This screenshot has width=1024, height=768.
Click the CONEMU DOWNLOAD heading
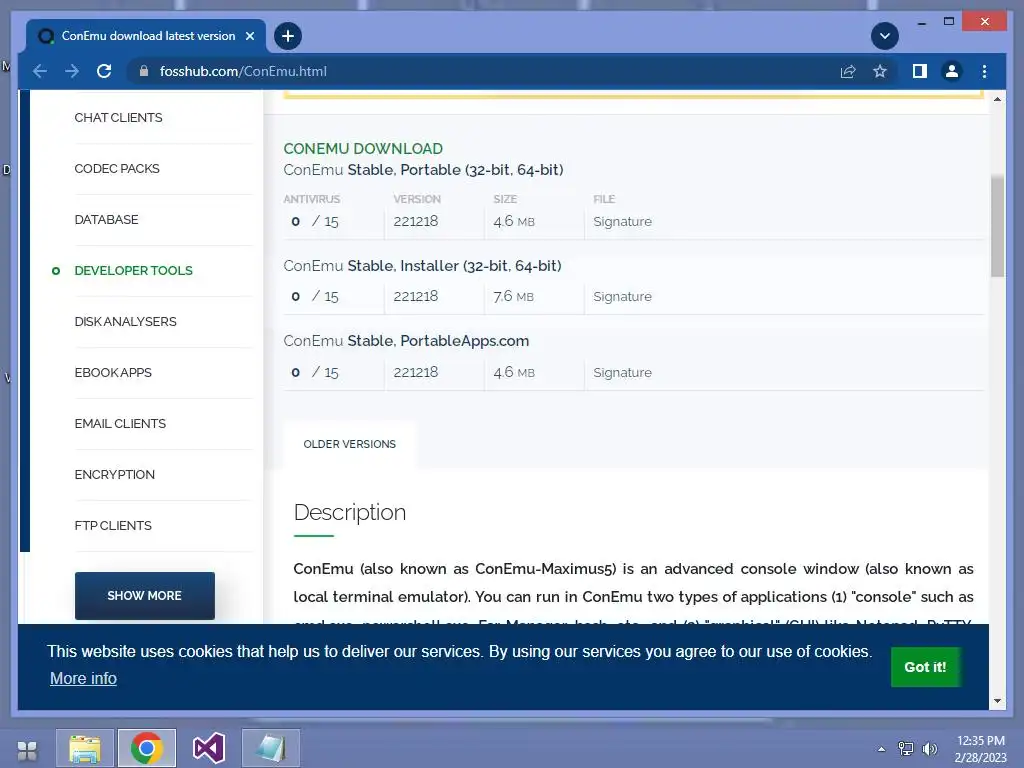[363, 149]
